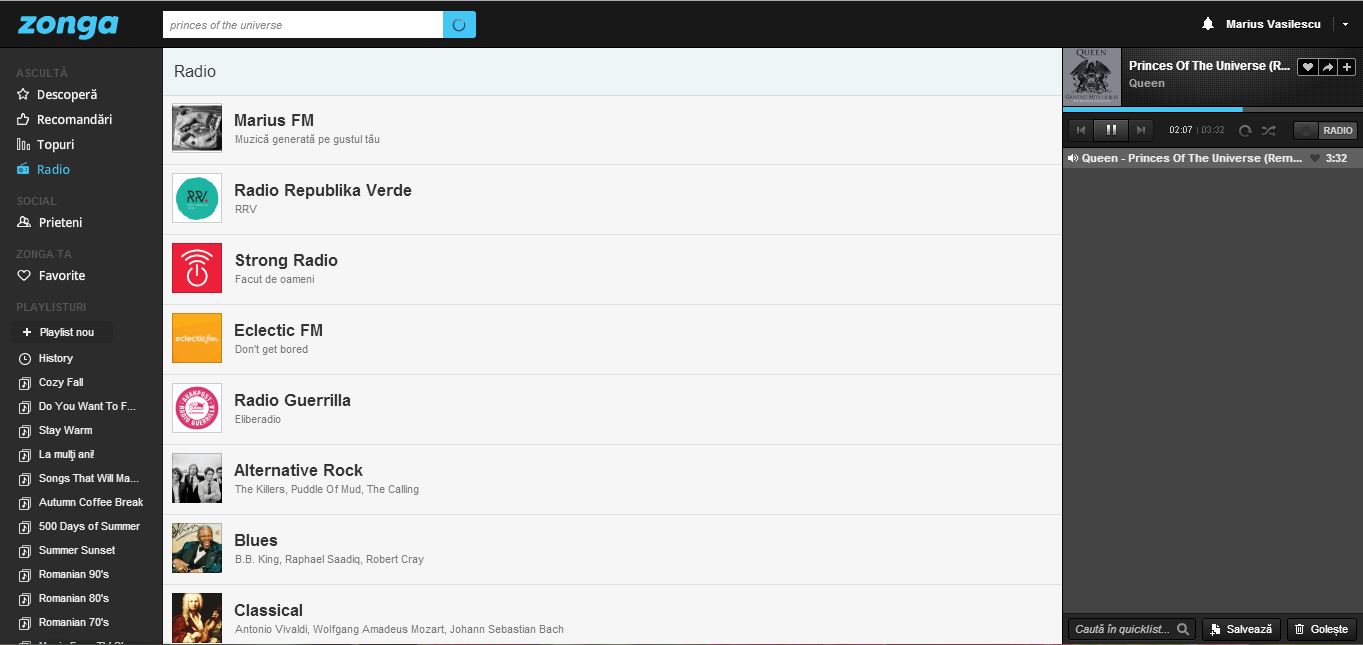Viewport: 1363px width, 645px height.
Task: Open the Summer Sunset playlist
Action: pyautogui.click(x=67, y=550)
